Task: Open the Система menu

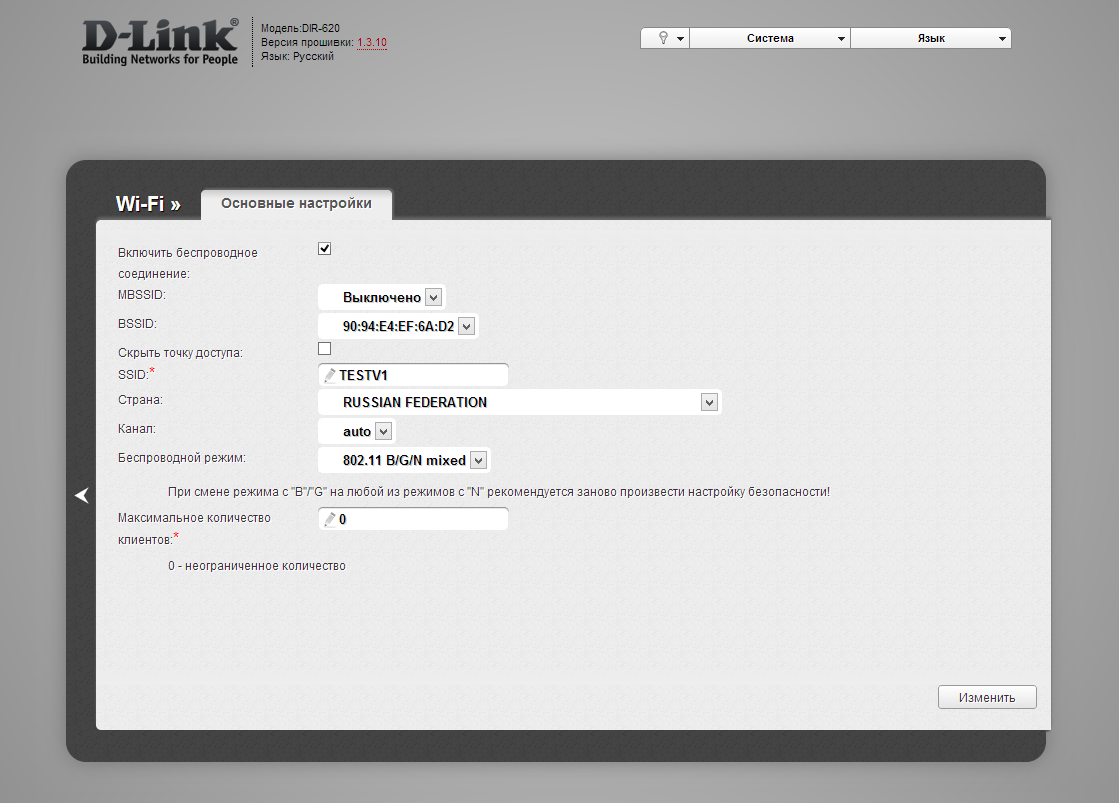Action: (770, 38)
